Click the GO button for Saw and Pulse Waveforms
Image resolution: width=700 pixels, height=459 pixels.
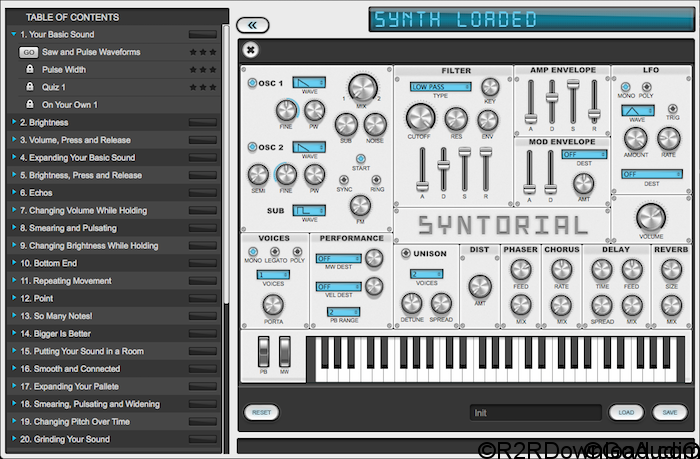pyautogui.click(x=29, y=52)
